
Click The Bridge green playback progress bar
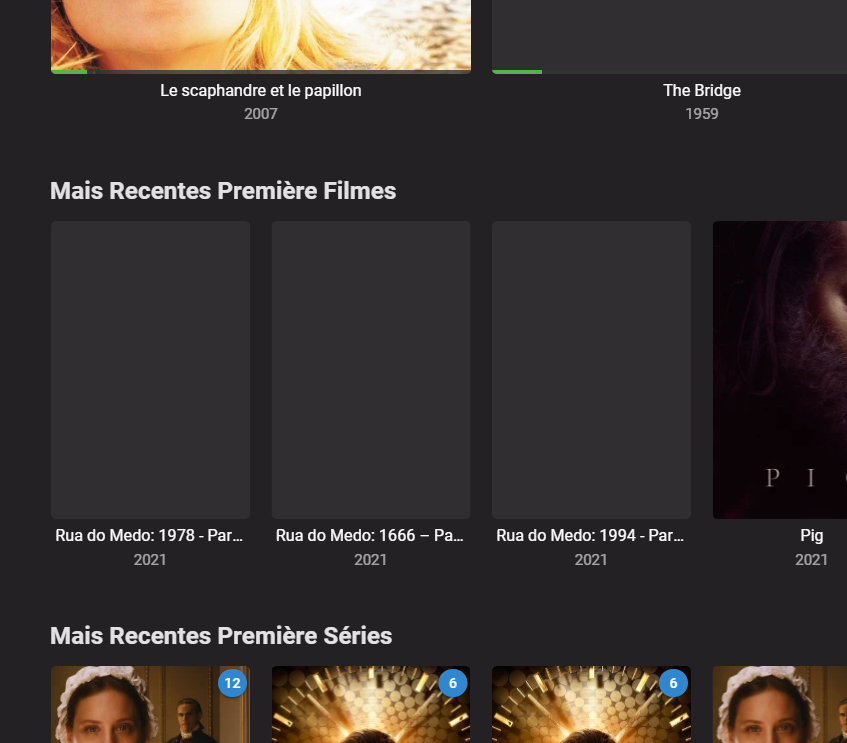click(x=517, y=71)
